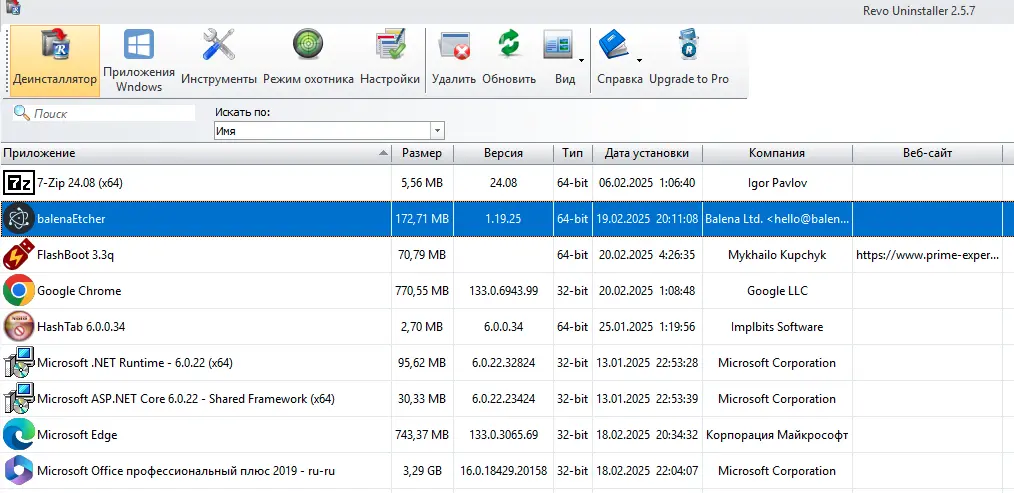Click the FlashBoot app icon
This screenshot has height=493, width=1014.
18,255
